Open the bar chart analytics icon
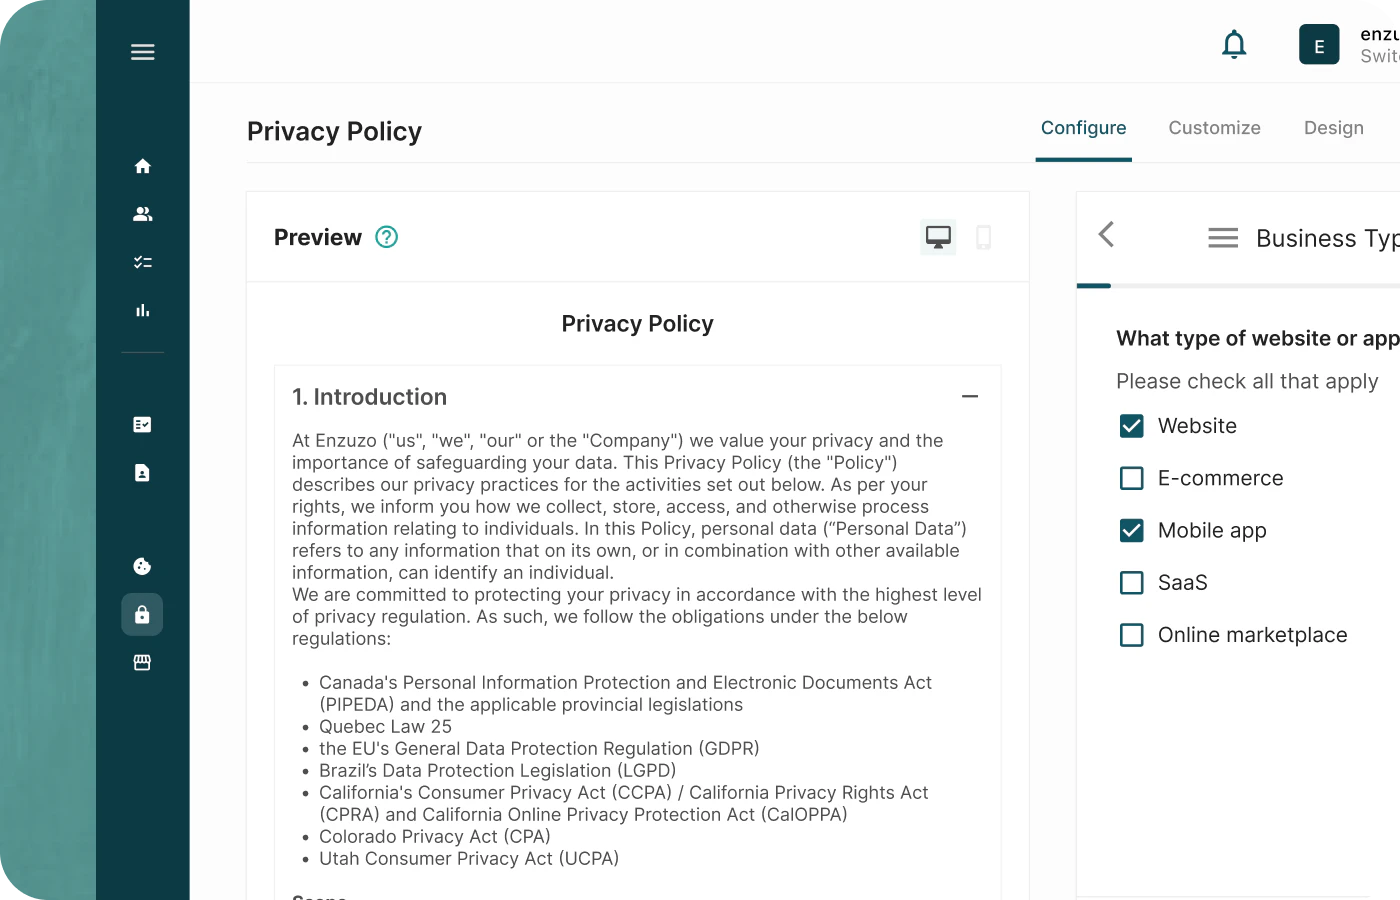The image size is (1400, 900). coord(142,310)
